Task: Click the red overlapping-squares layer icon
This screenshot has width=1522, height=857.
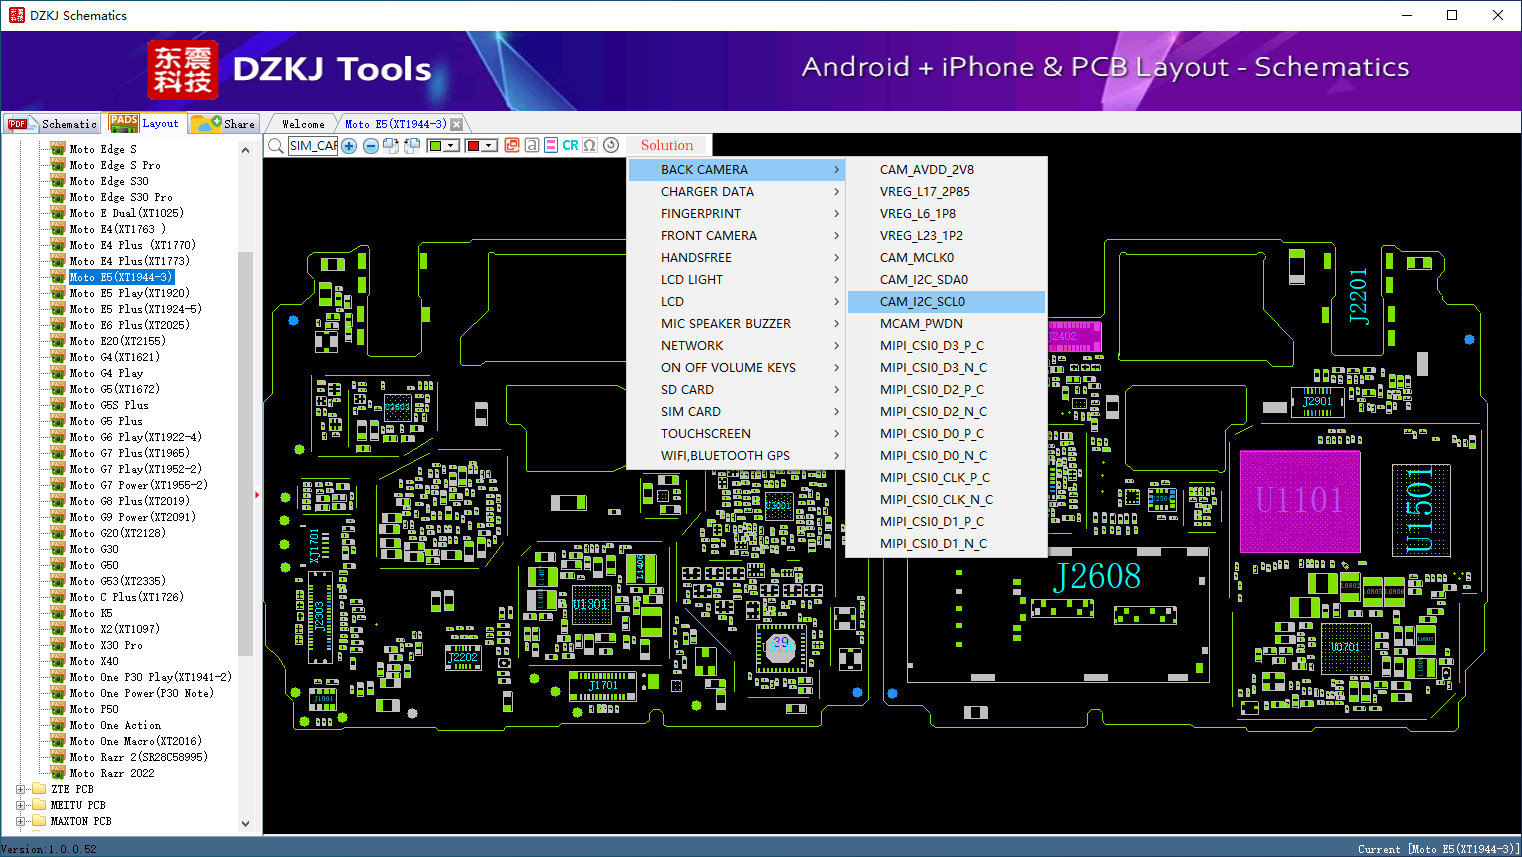Action: 512,145
